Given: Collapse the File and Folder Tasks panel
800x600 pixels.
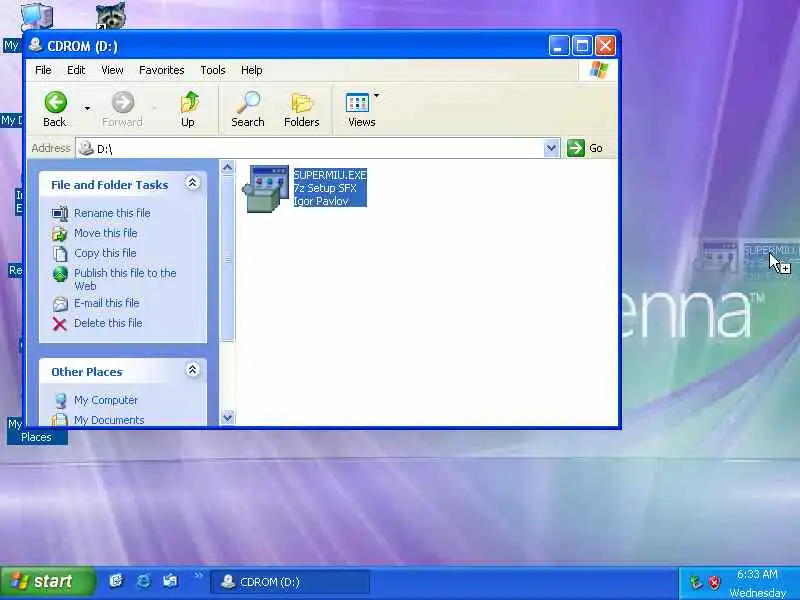Looking at the screenshot, I should (x=192, y=183).
